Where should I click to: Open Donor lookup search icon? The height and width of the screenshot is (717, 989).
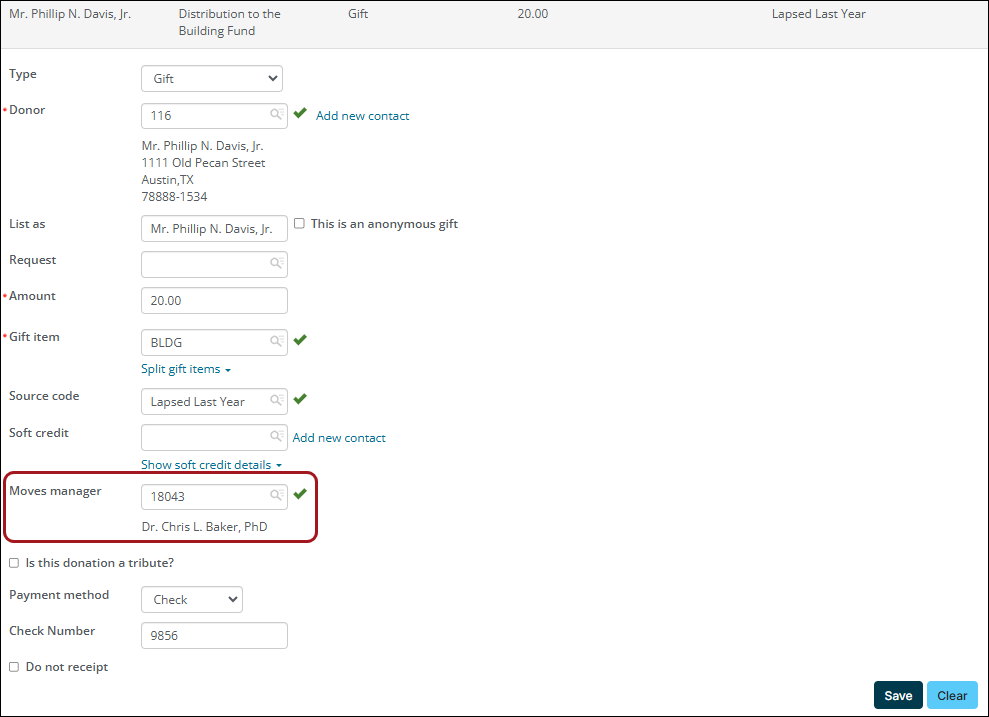coord(276,114)
